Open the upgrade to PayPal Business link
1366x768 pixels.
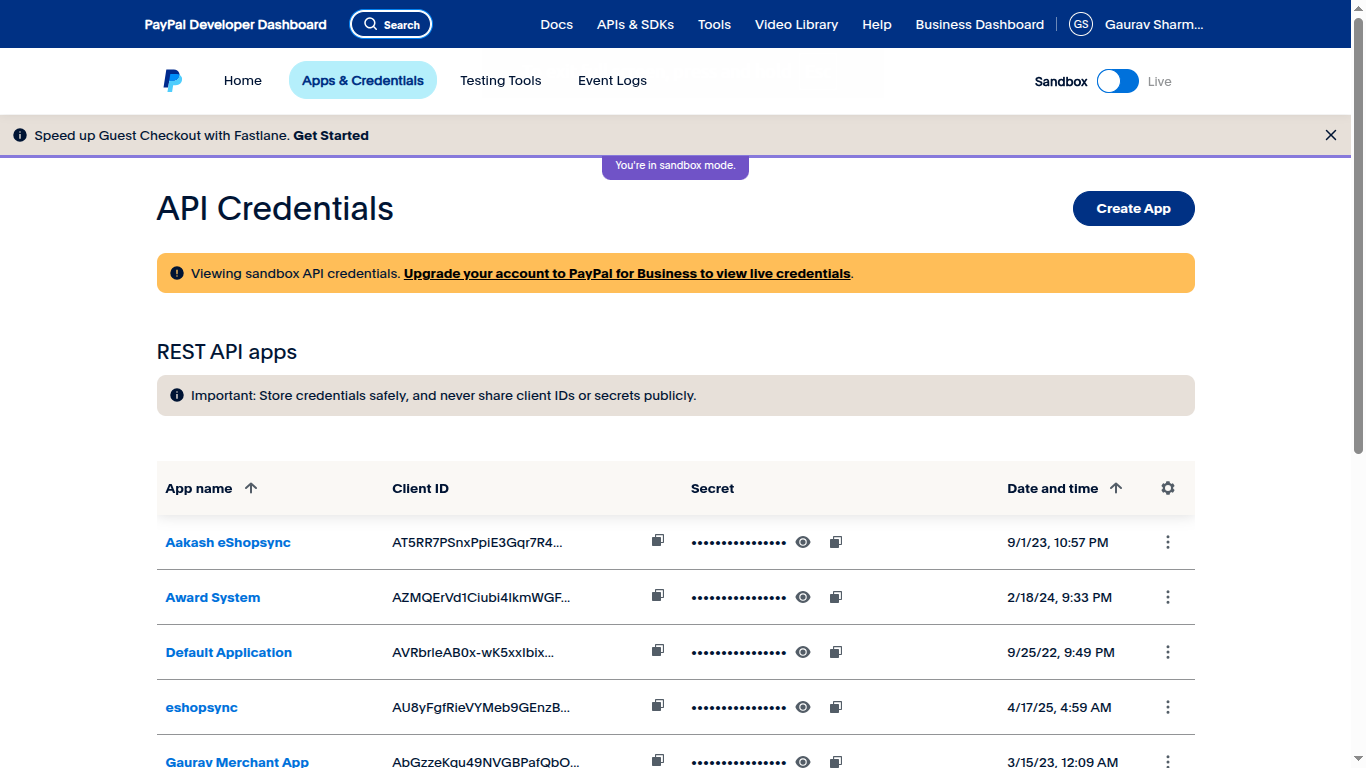tap(626, 273)
